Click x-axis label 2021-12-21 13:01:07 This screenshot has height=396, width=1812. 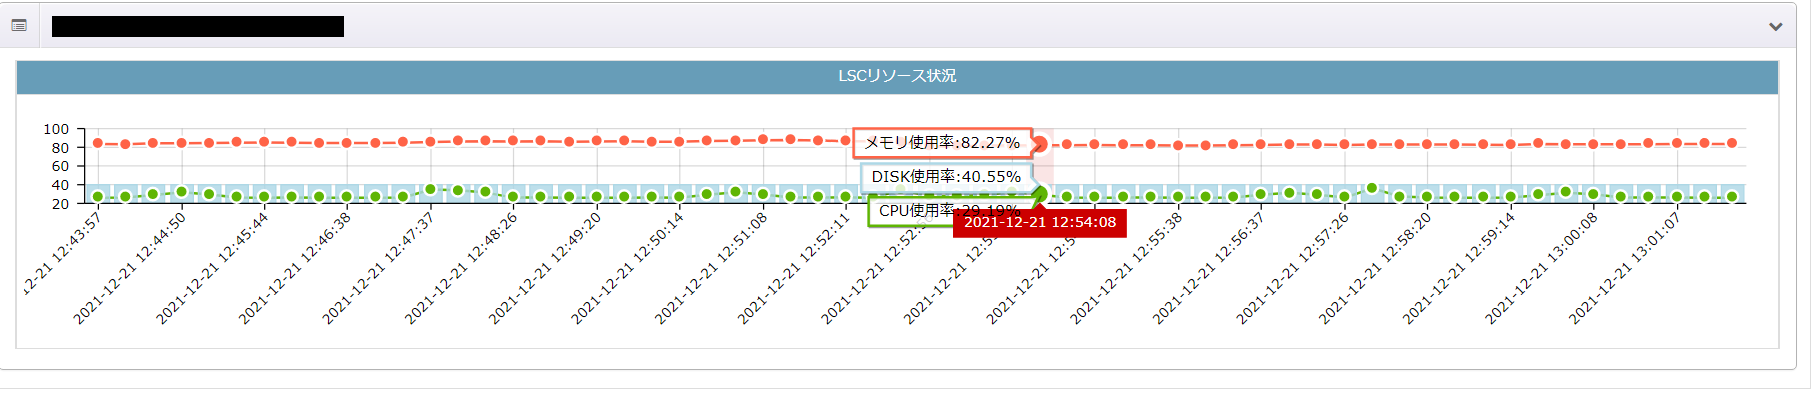pos(1625,268)
